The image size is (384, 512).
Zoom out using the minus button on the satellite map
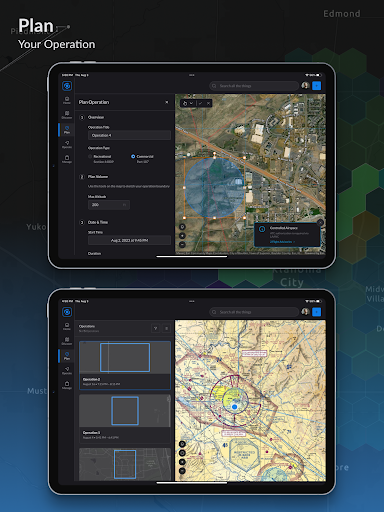pyautogui.click(x=182, y=245)
